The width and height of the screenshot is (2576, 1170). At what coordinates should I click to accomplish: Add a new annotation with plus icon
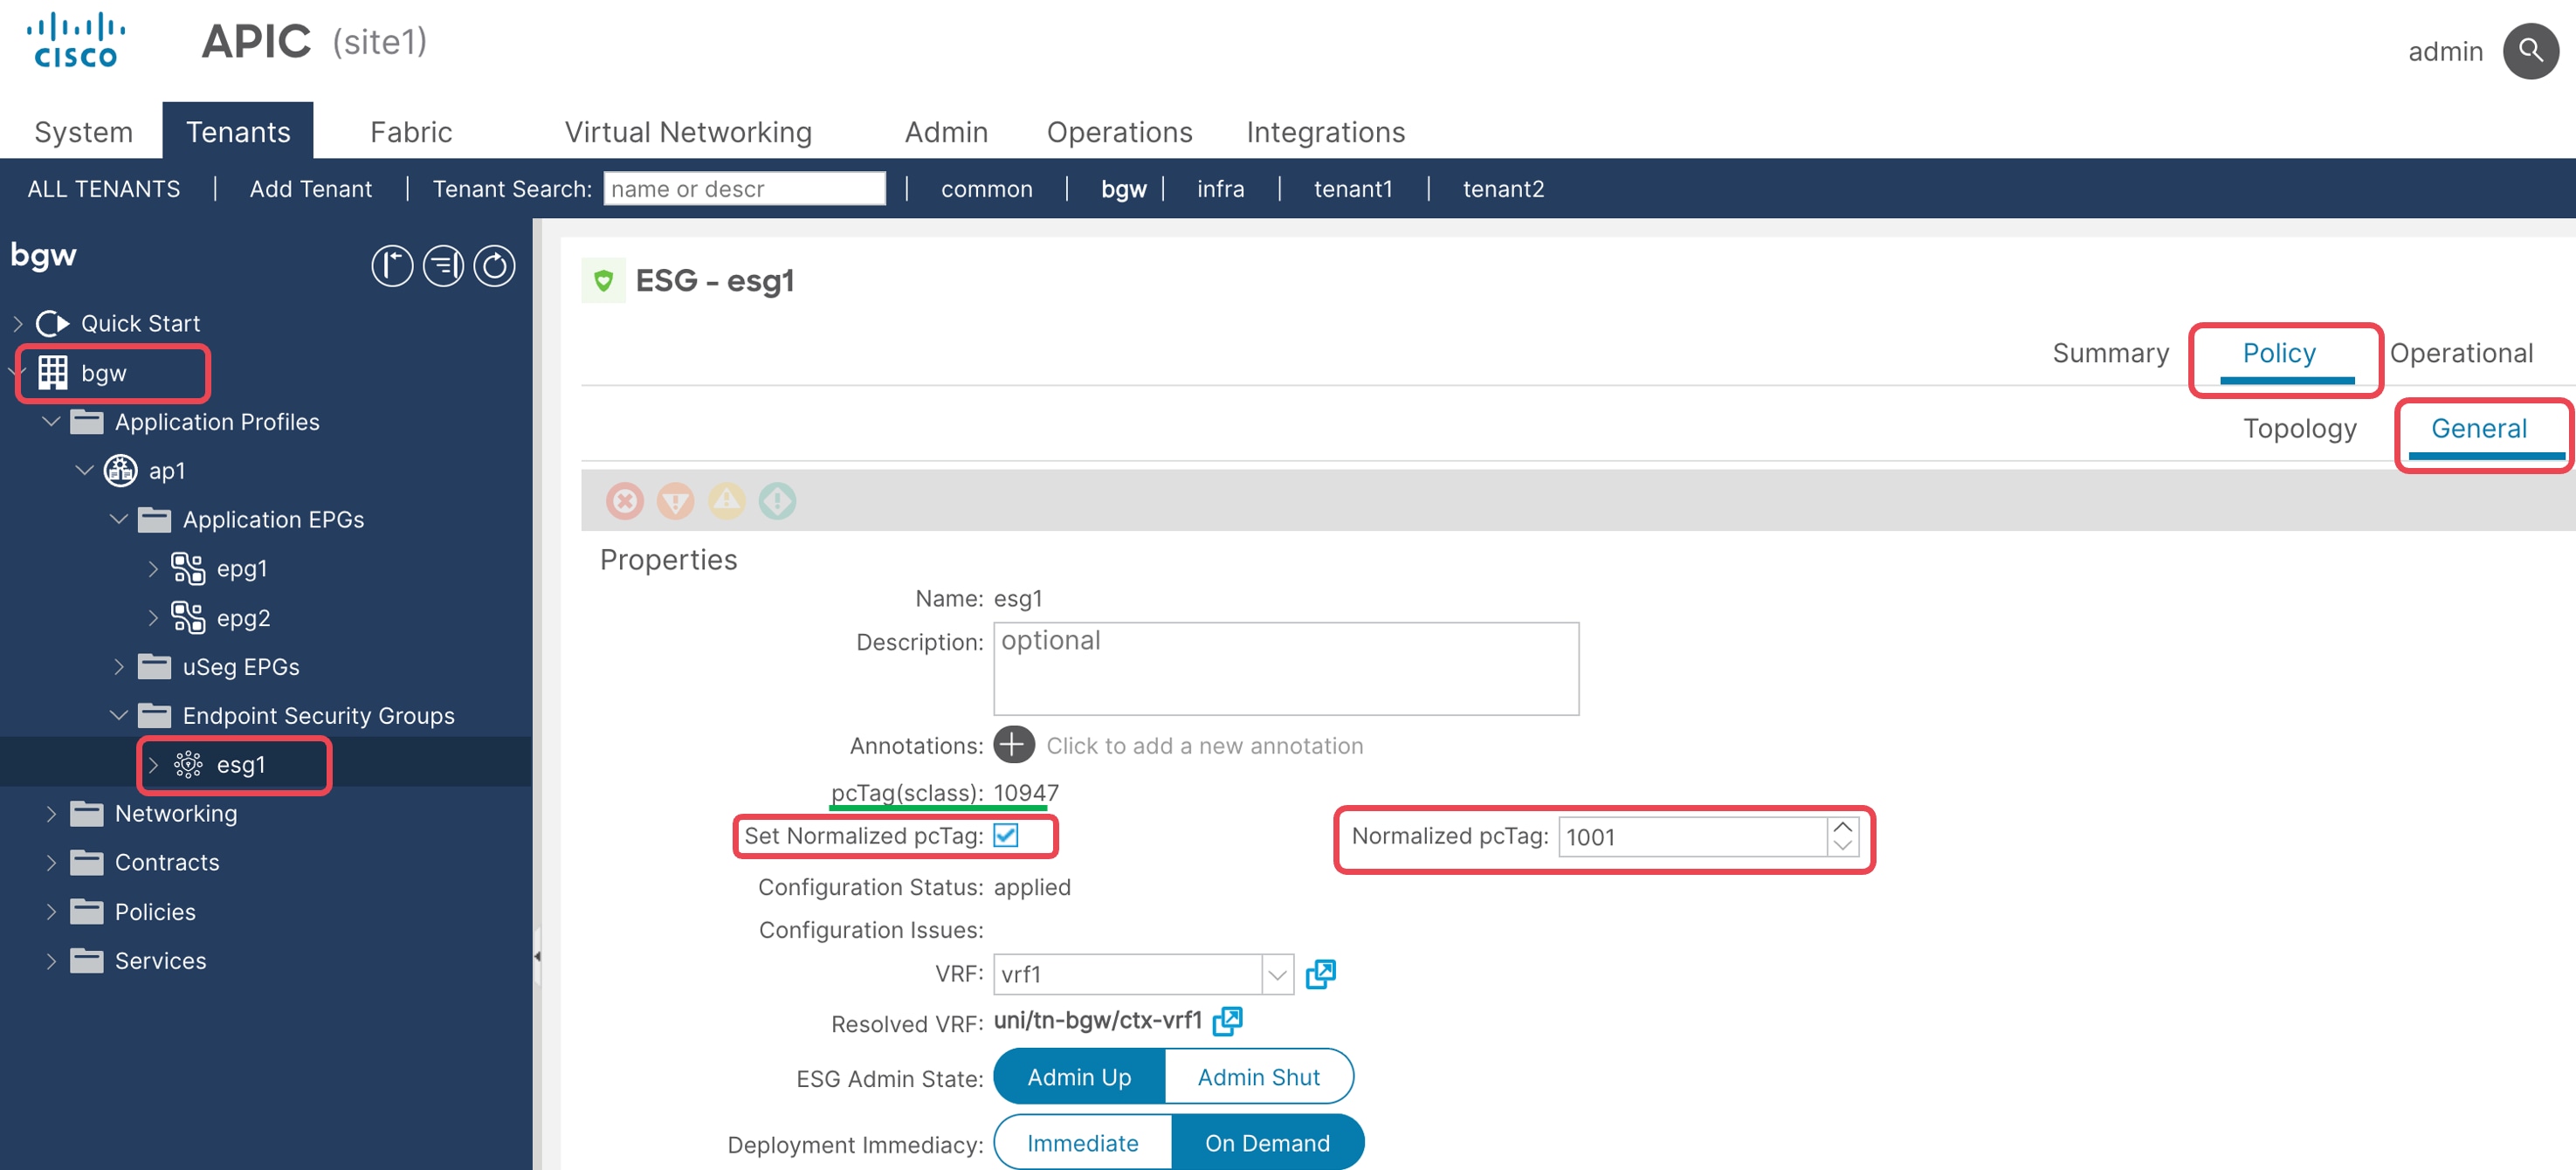point(1014,745)
